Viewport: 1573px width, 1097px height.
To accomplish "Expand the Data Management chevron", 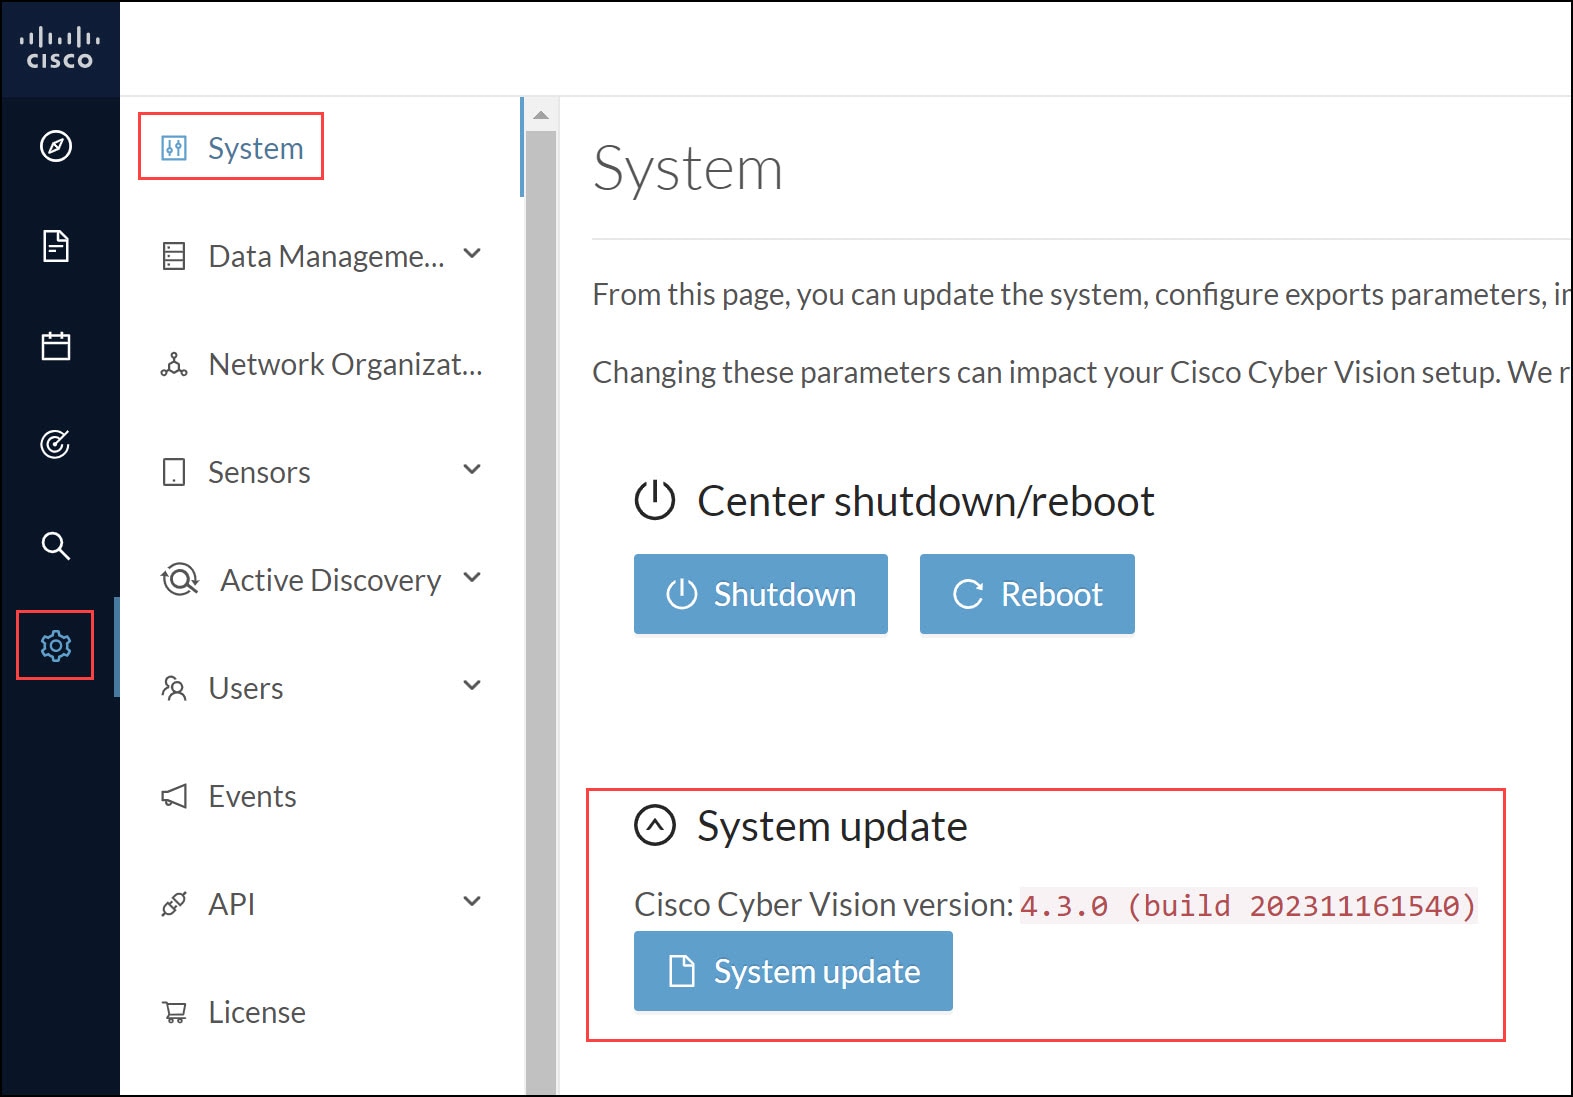I will (x=472, y=254).
